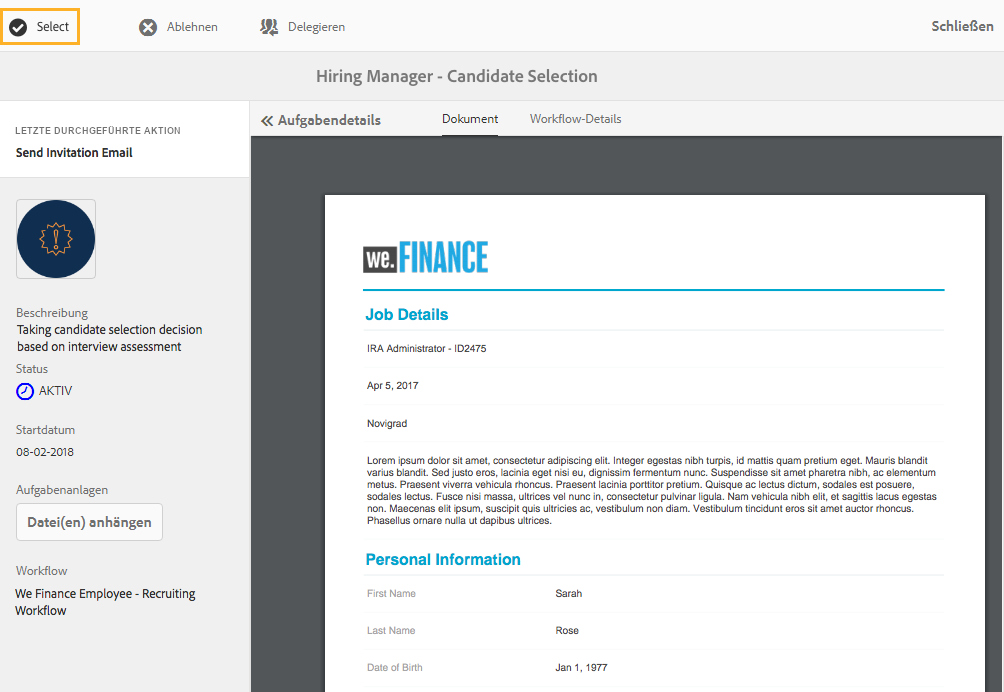Screen dimensions: 1004x692
Task: Click the Ablehnen label
Action: (192, 27)
